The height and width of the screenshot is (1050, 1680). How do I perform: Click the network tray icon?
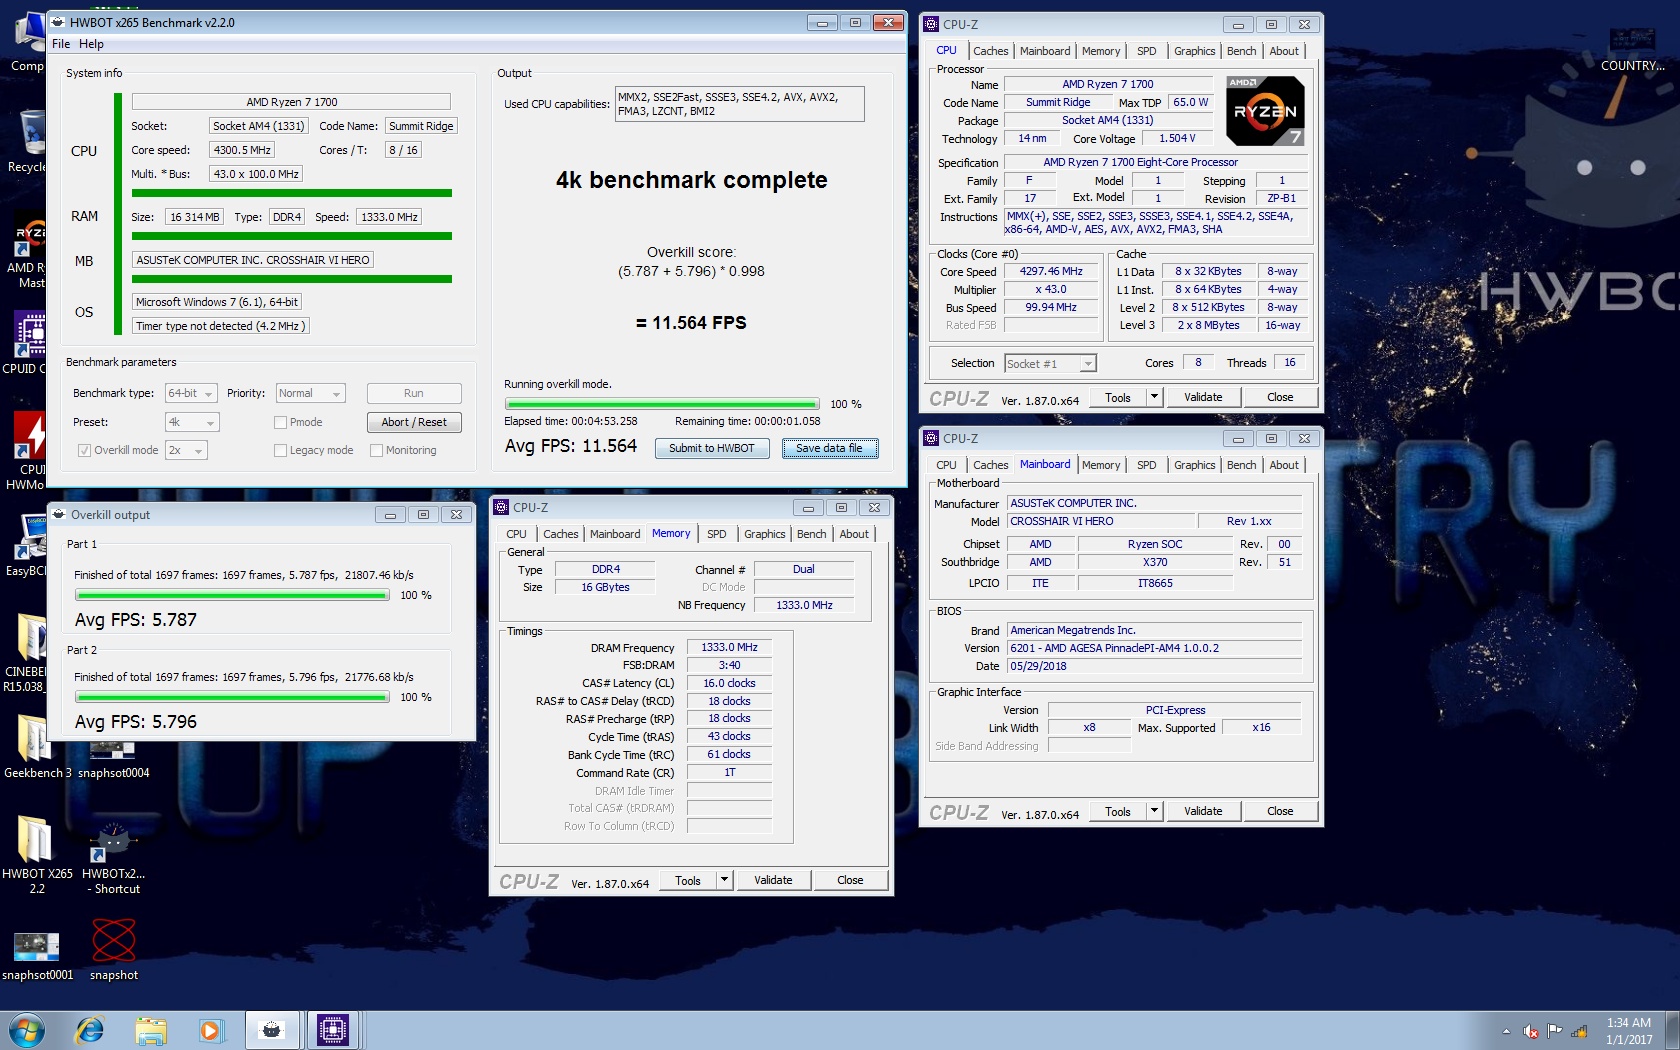click(x=1579, y=1031)
